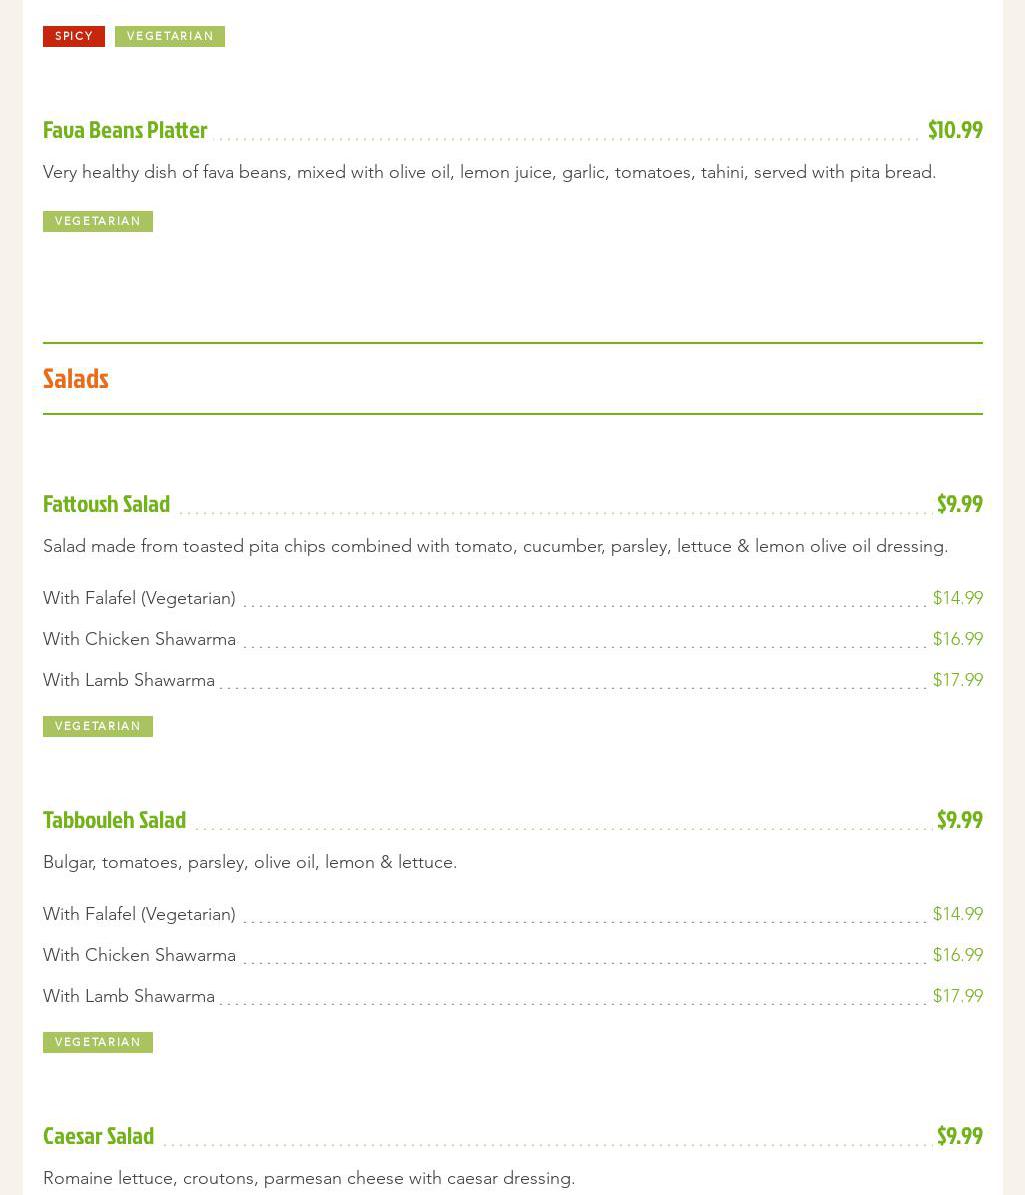The image size is (1025, 1195).
Task: Choose Tabbouleh With Falafel (Vegetarian) option
Action: click(139, 914)
